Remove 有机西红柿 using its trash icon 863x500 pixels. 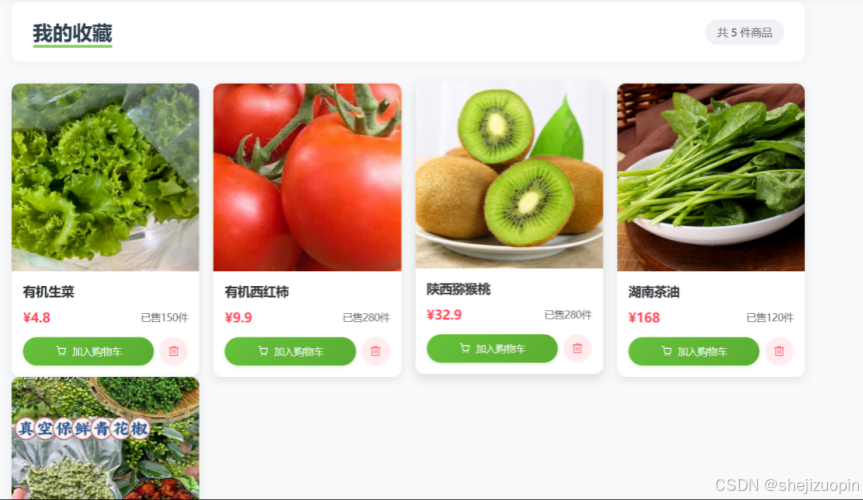[x=375, y=351]
